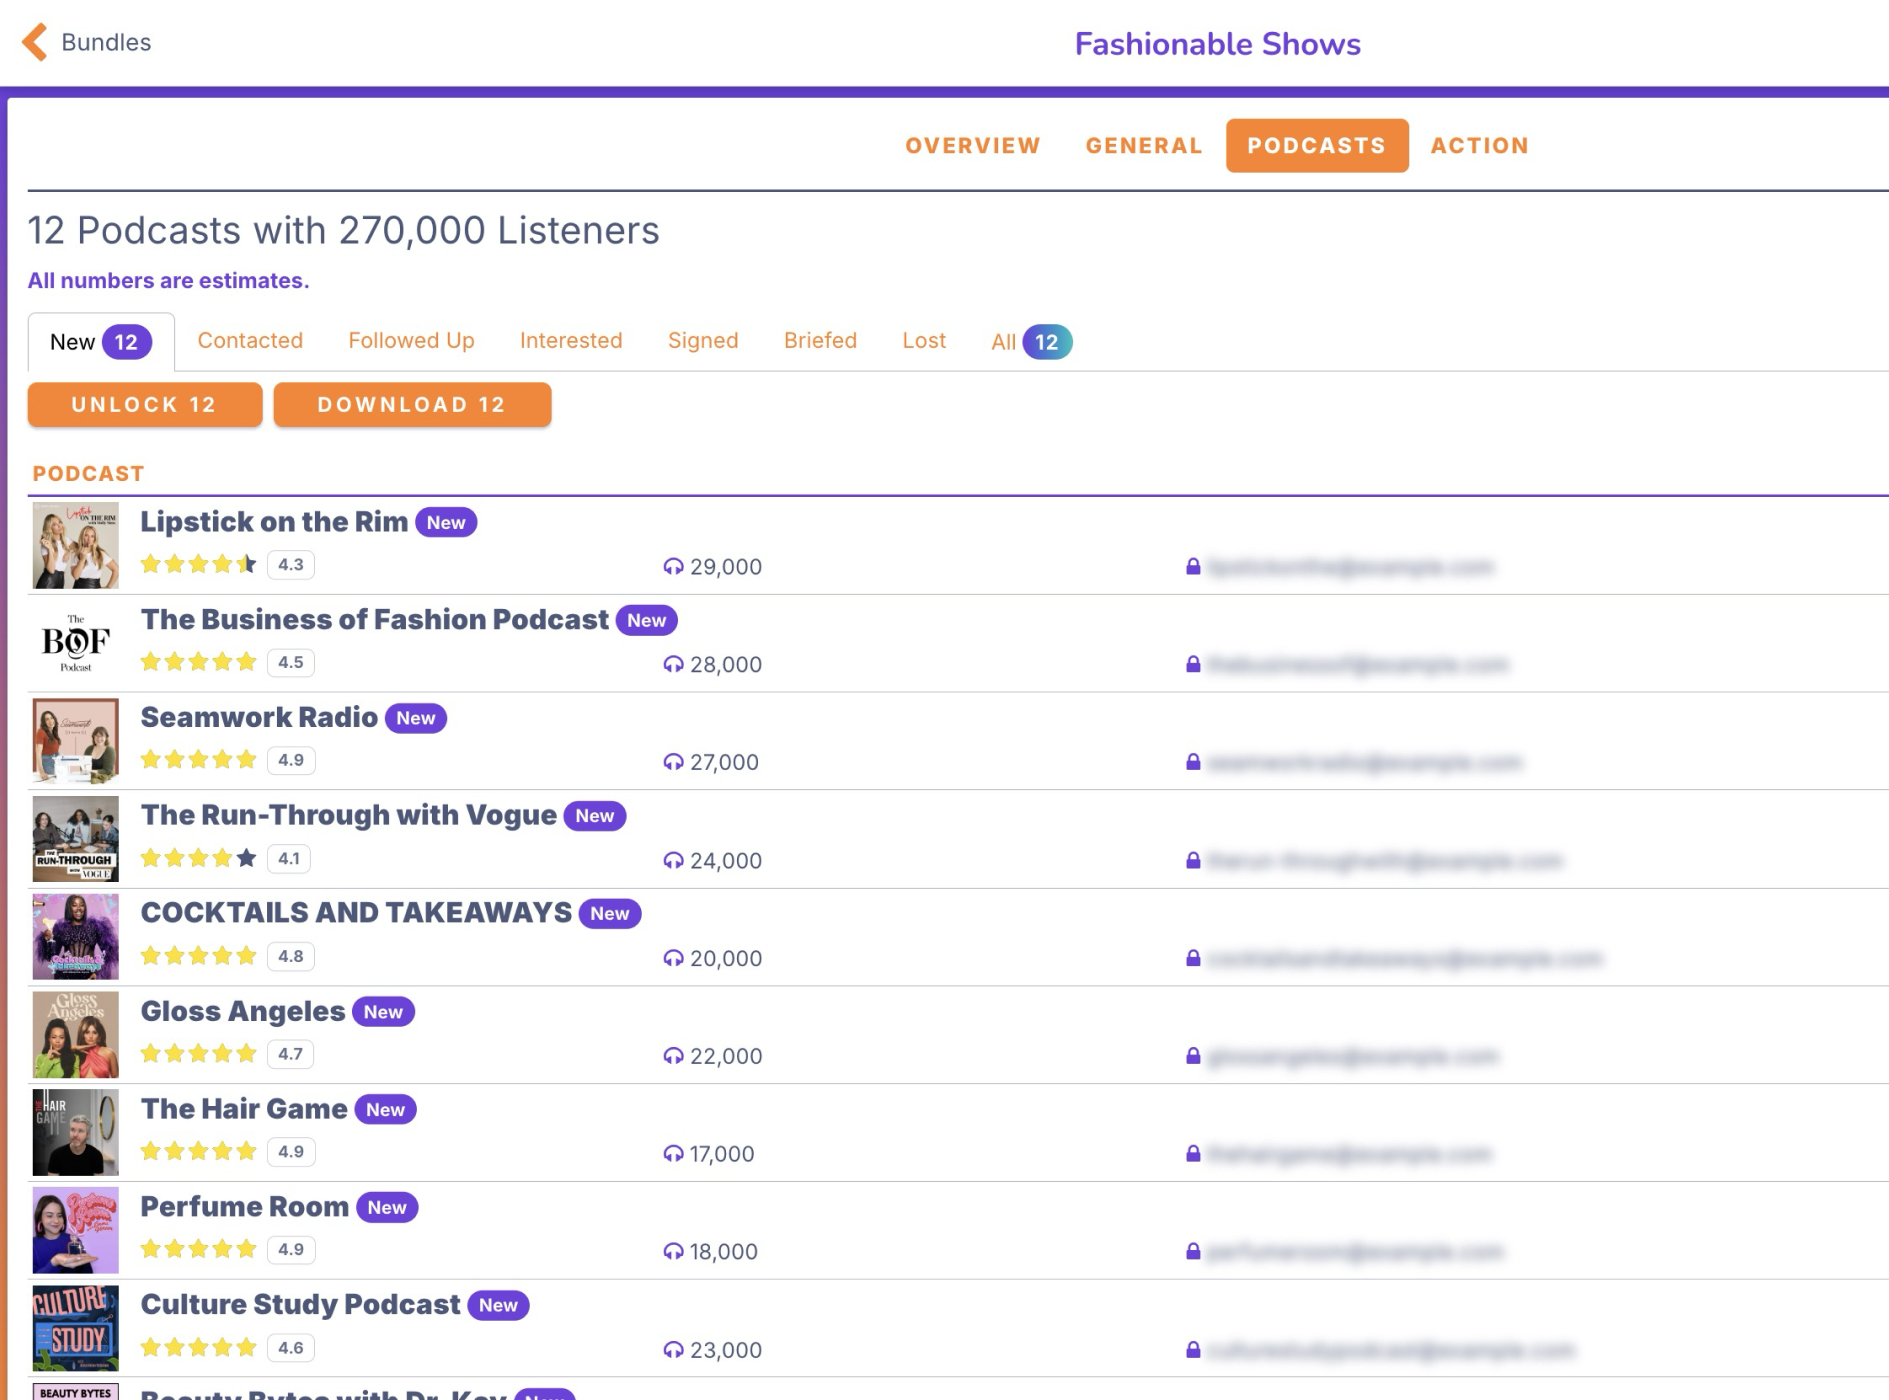Click the headphones icon next to 20,000 listeners
Screen dimensions: 1889x1400
point(673,959)
